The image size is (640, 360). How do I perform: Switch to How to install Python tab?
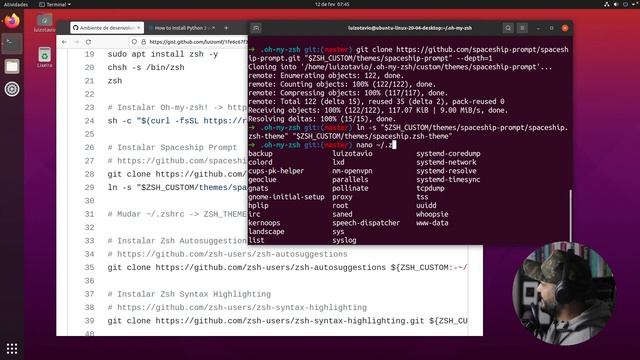tap(182, 28)
